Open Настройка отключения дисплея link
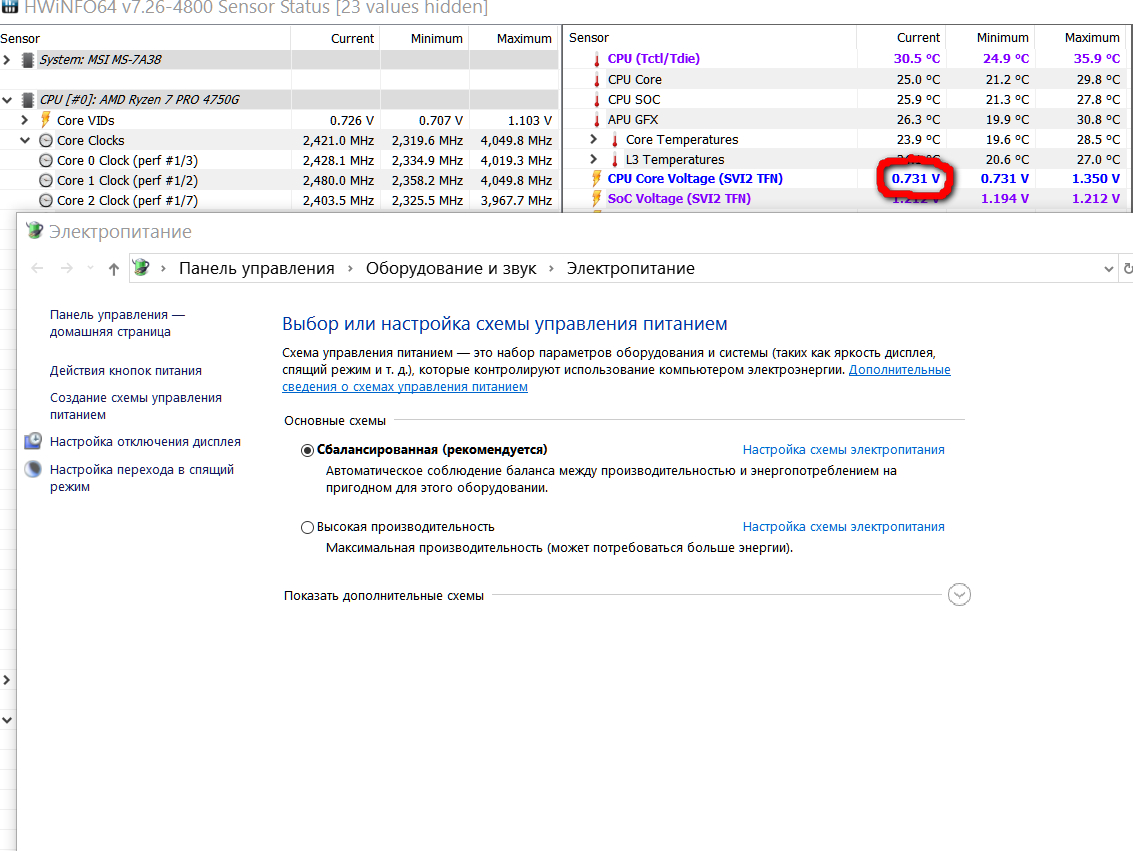Image resolution: width=1133 pixels, height=851 pixels. 145,441
